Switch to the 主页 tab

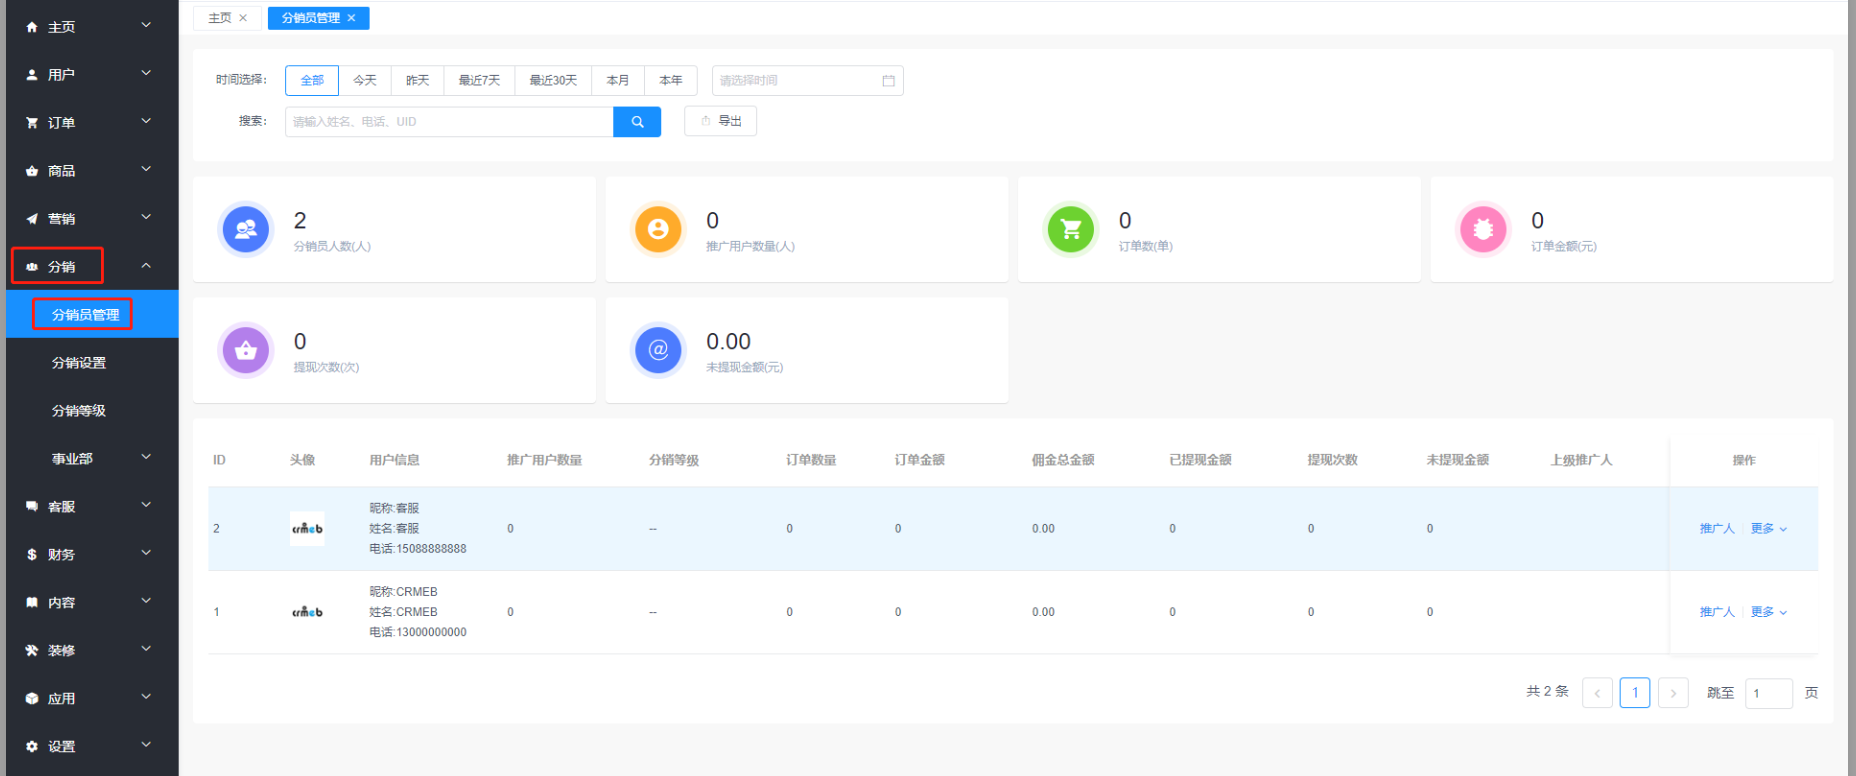coord(220,18)
